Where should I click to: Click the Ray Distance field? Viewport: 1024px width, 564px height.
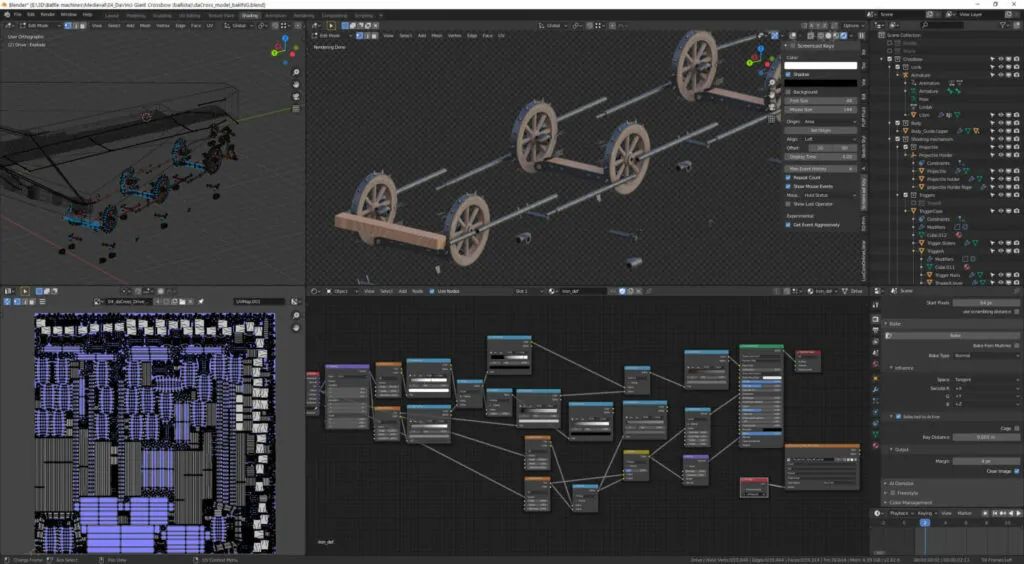click(986, 437)
